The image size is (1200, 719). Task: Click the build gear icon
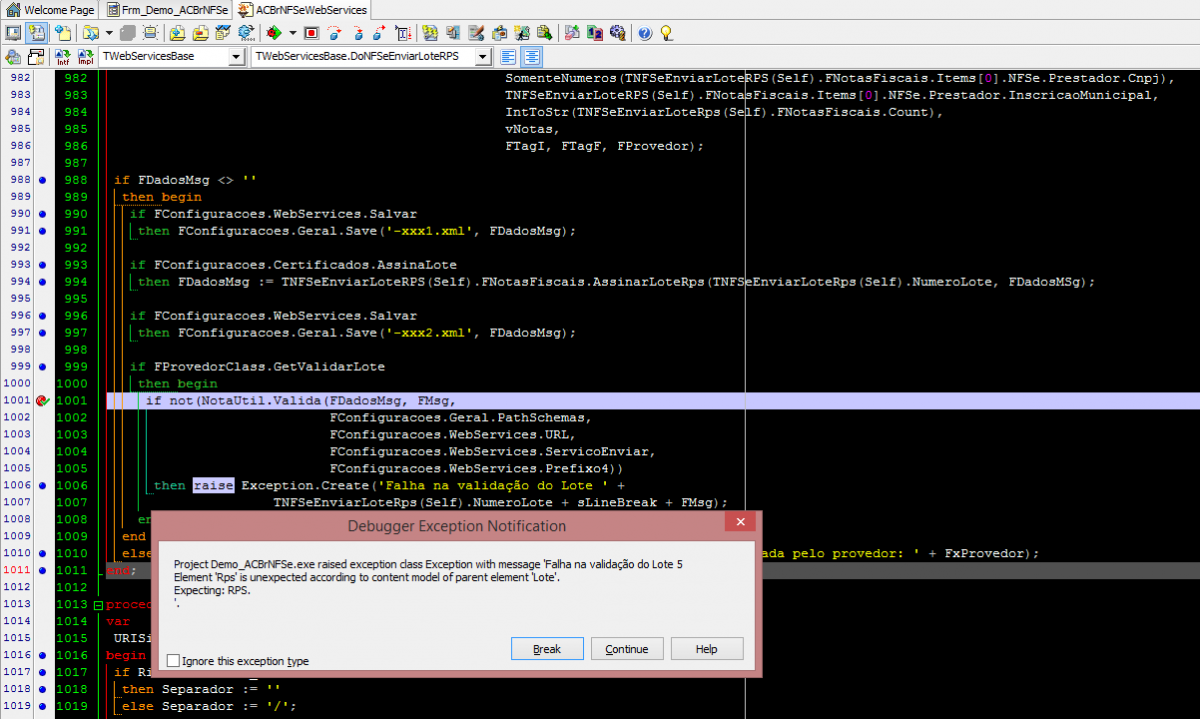245,33
